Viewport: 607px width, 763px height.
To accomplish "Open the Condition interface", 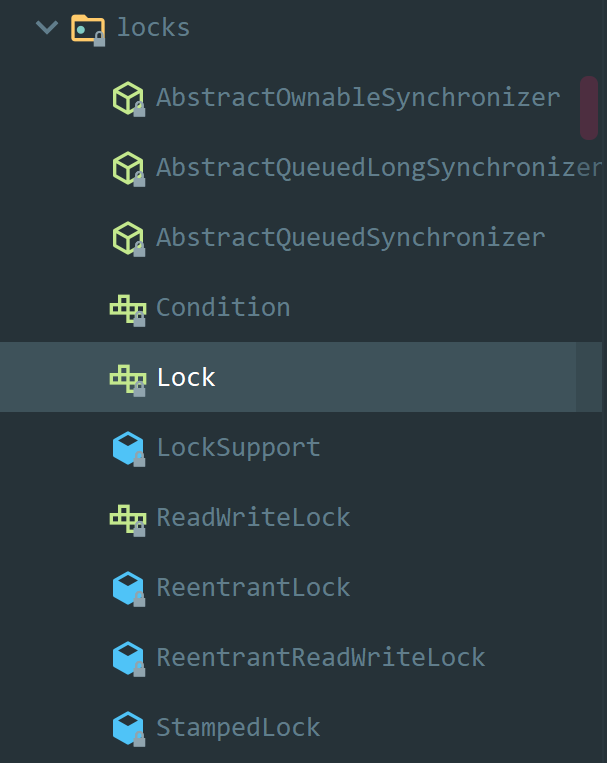I will point(223,308).
